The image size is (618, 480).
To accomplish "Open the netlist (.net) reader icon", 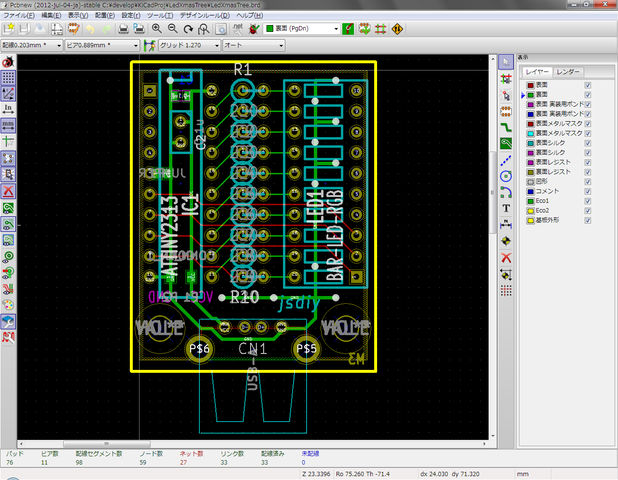I will pyautogui.click(x=238, y=29).
